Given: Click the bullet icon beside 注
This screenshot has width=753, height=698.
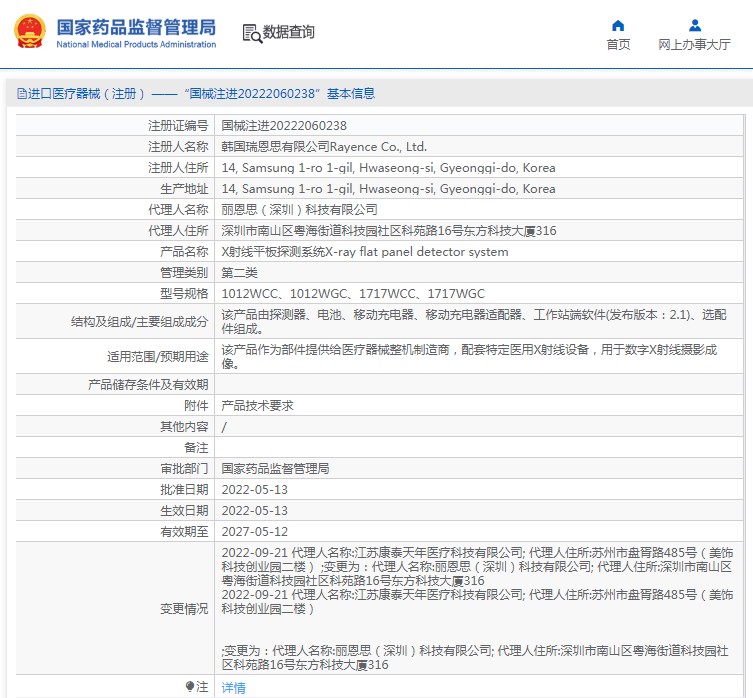Looking at the screenshot, I should [190, 687].
